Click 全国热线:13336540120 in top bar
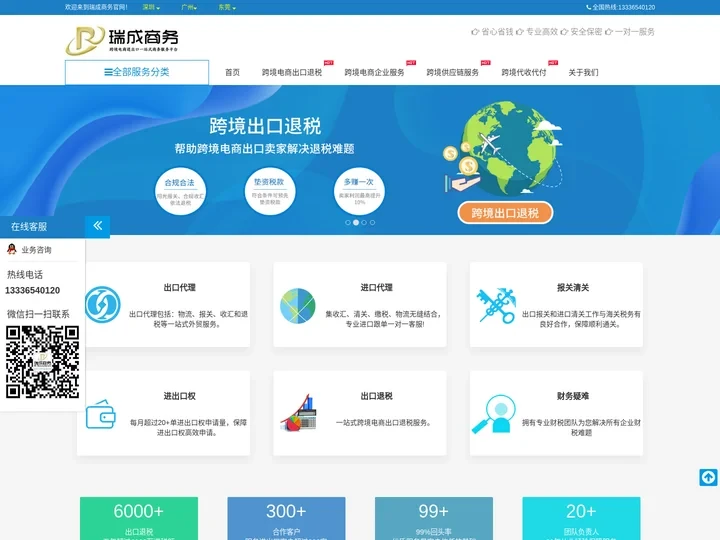Screen dimensions: 720x540 (623, 7)
